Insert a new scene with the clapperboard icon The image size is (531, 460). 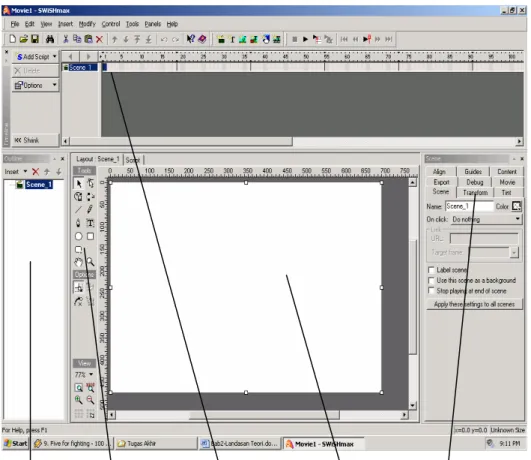221,39
